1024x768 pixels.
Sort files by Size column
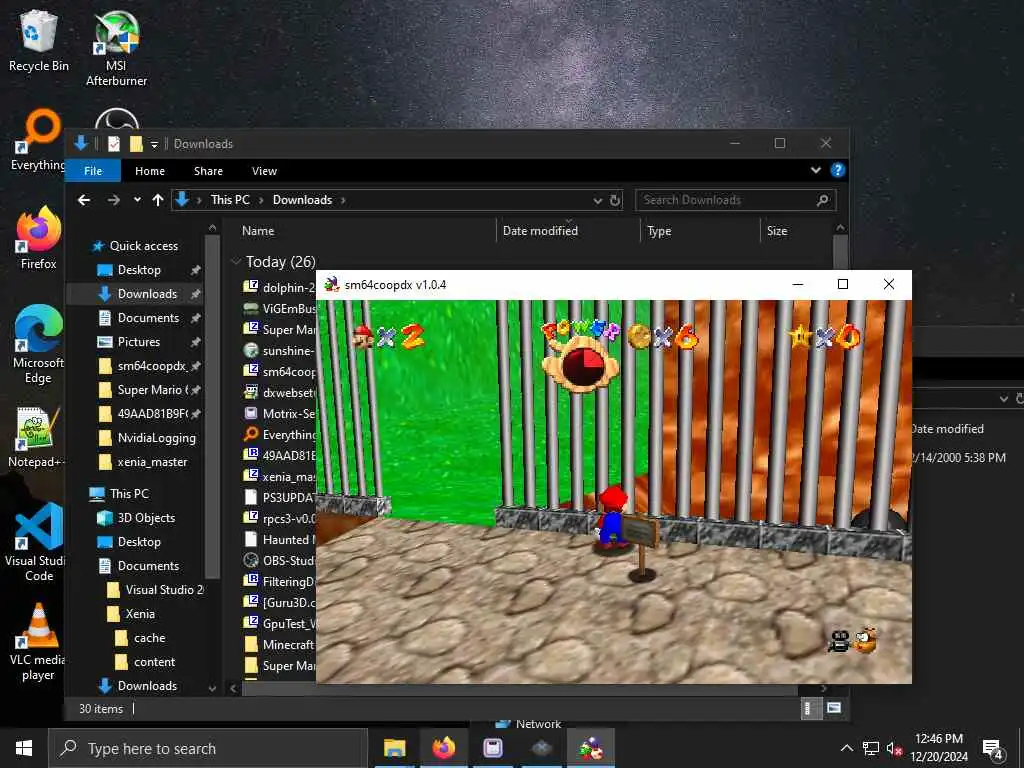[777, 231]
